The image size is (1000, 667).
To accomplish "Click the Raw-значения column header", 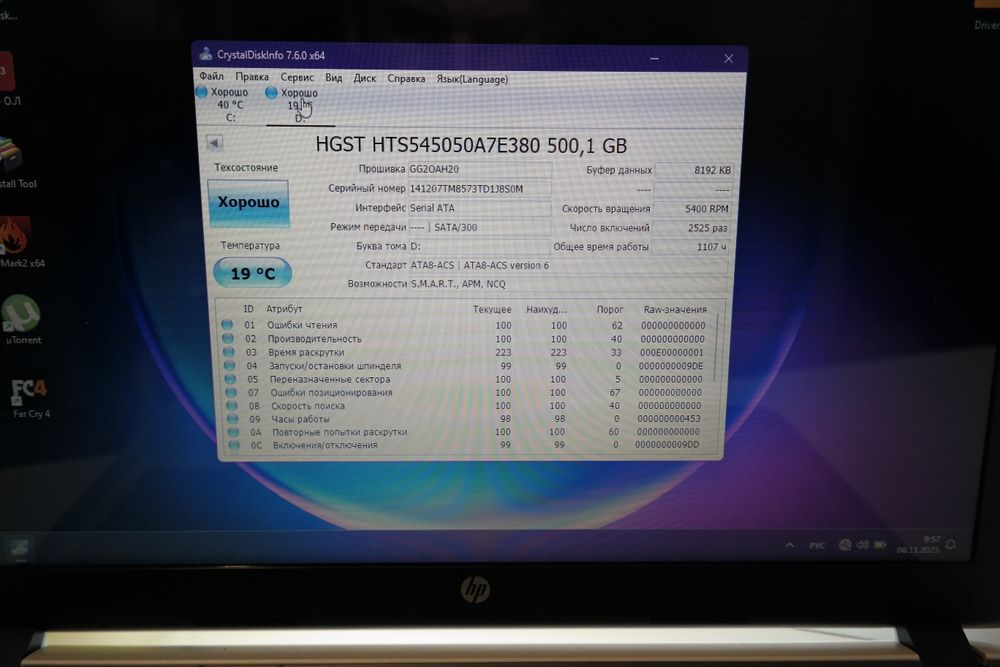I will [x=675, y=309].
